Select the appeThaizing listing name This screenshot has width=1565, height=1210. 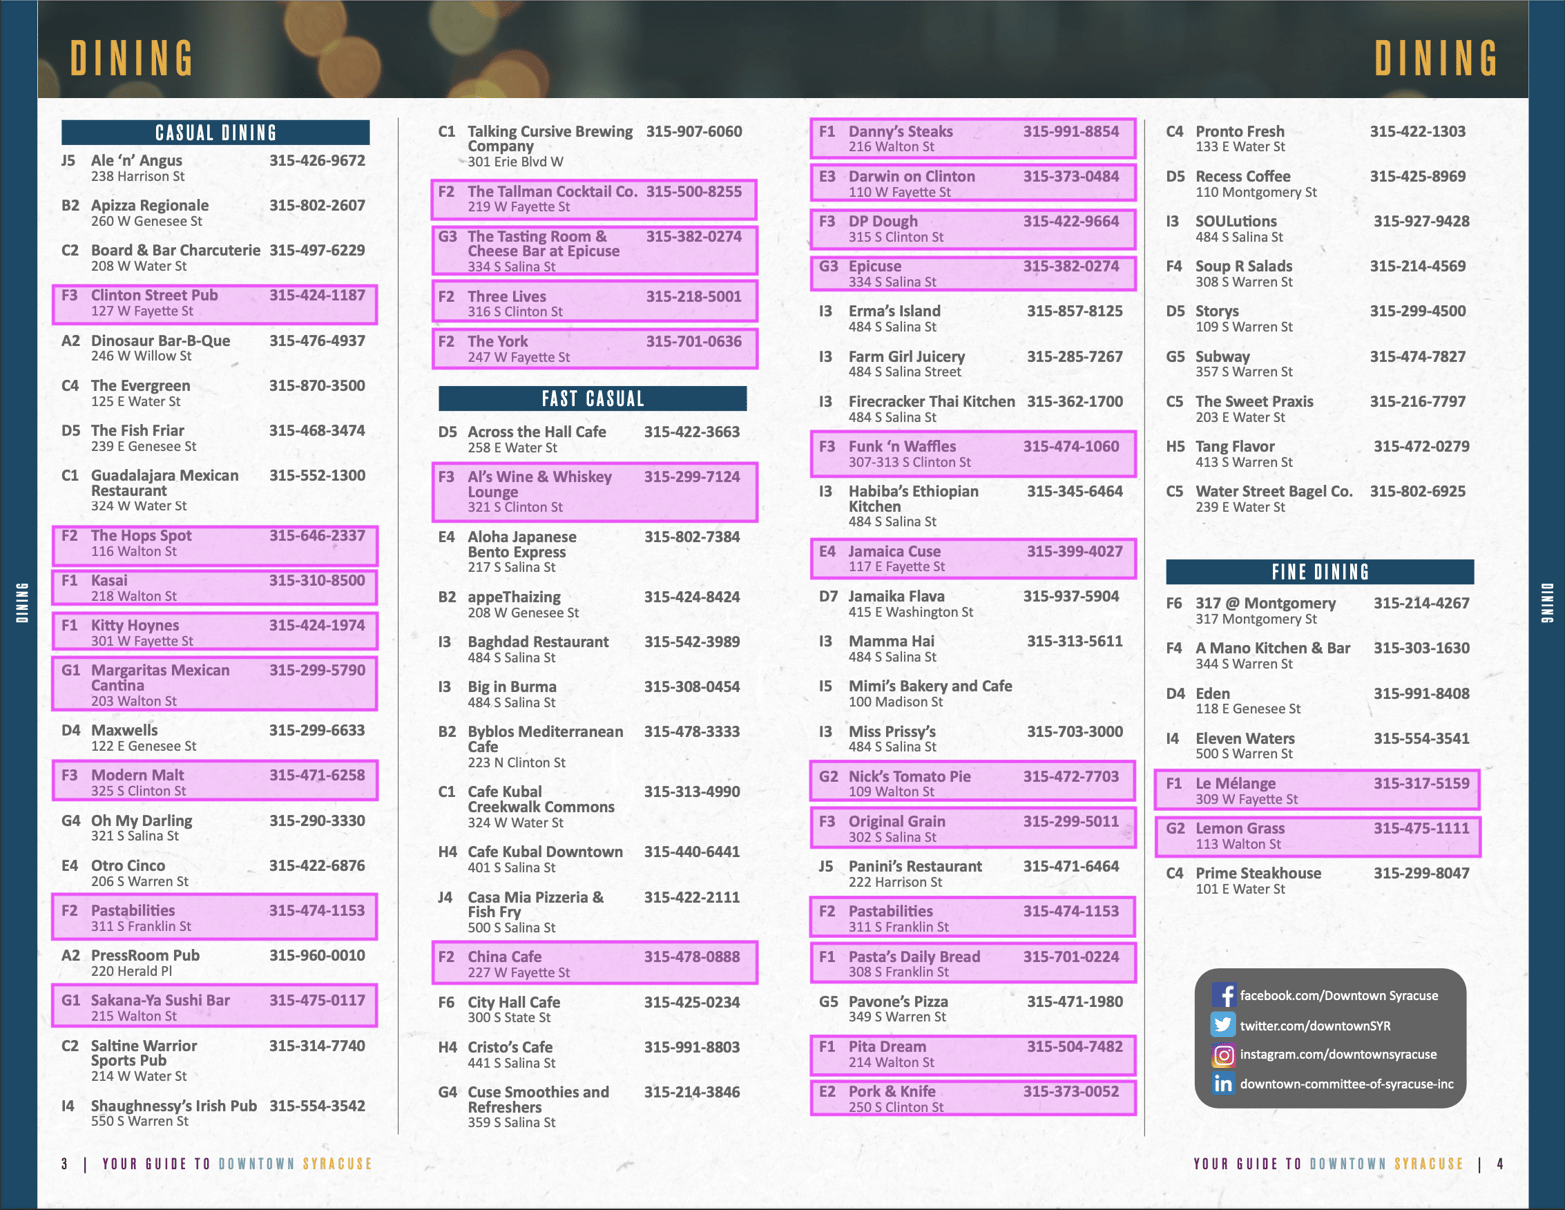pos(514,597)
